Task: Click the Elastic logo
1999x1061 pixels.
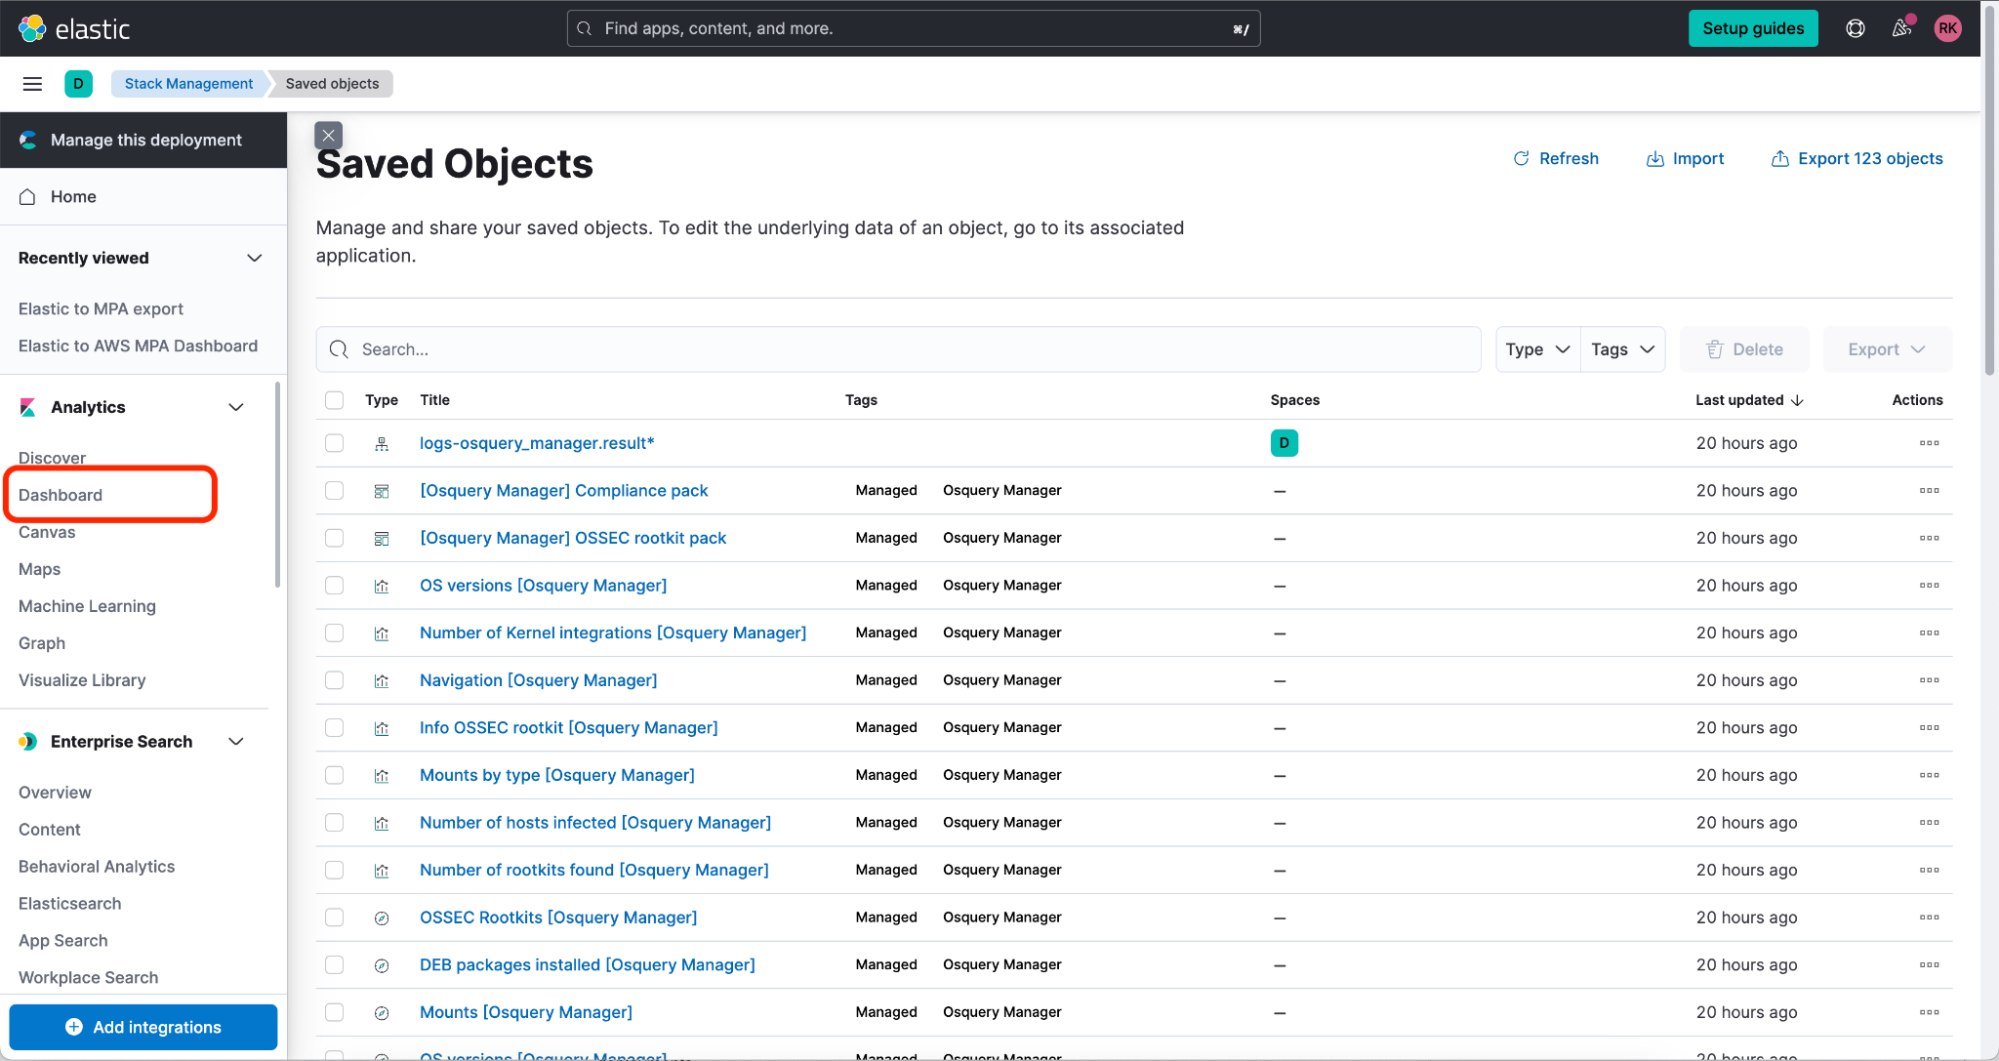Action: coord(74,29)
